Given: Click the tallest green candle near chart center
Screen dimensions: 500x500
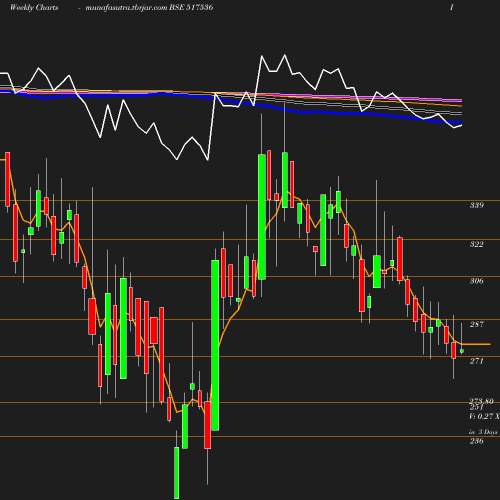Looking at the screenshot, I should (x=215, y=345).
